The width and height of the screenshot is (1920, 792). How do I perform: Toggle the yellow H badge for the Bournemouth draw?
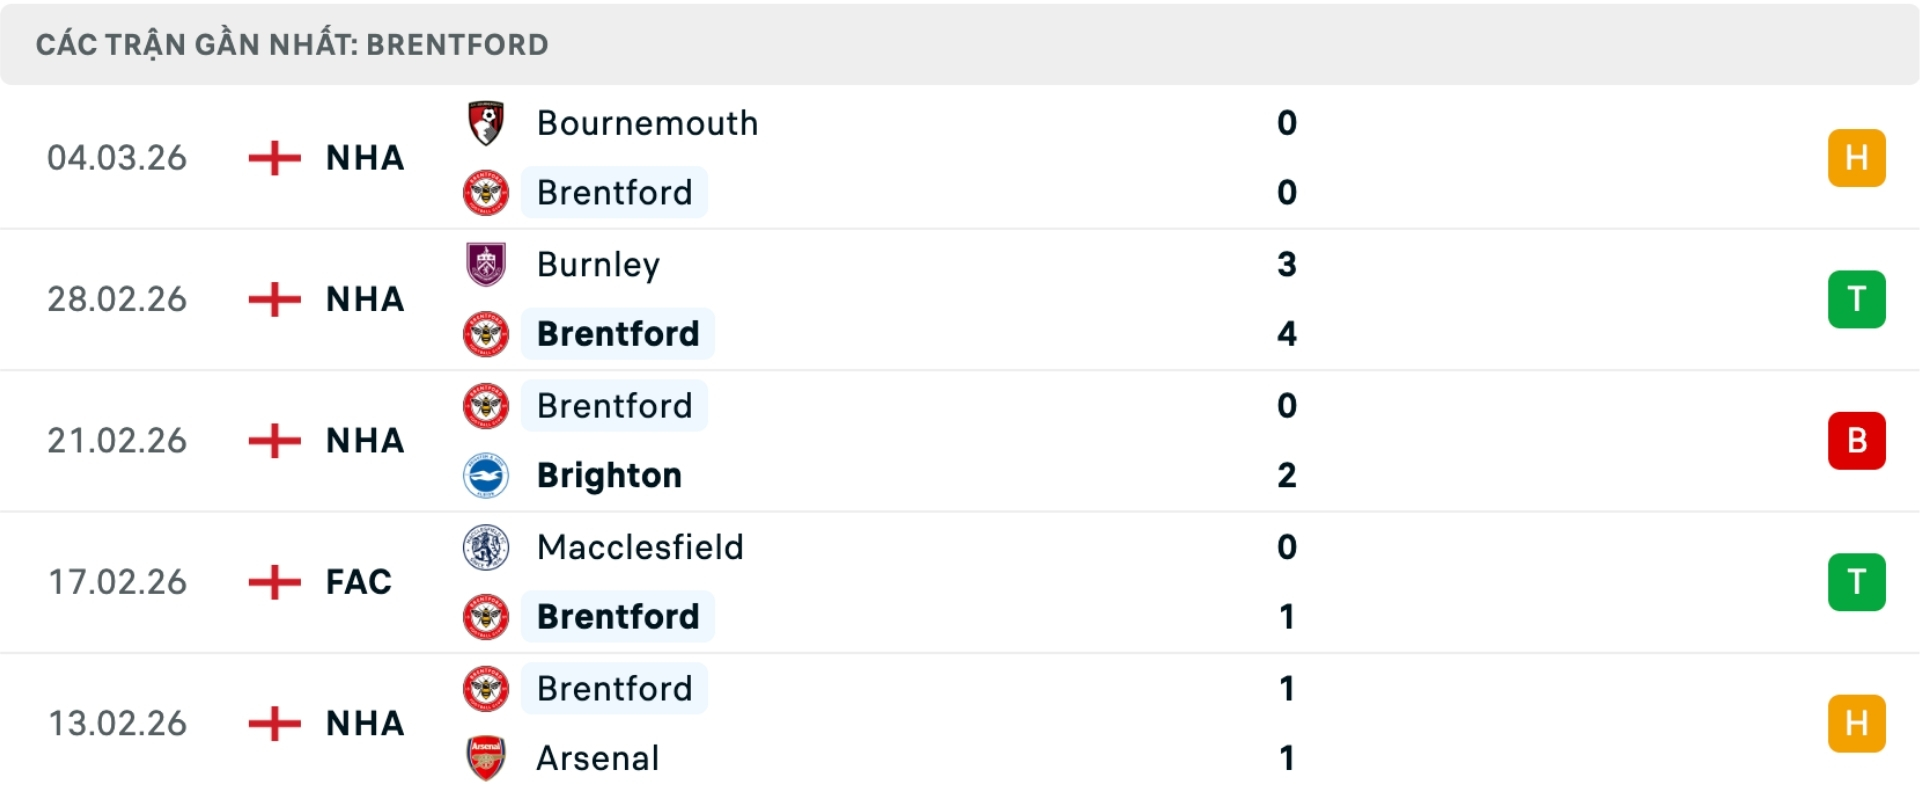(x=1857, y=157)
